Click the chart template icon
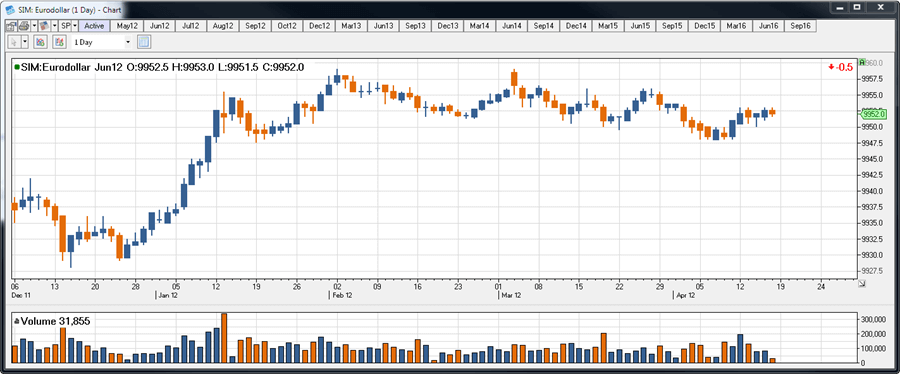 pyautogui.click(x=44, y=26)
